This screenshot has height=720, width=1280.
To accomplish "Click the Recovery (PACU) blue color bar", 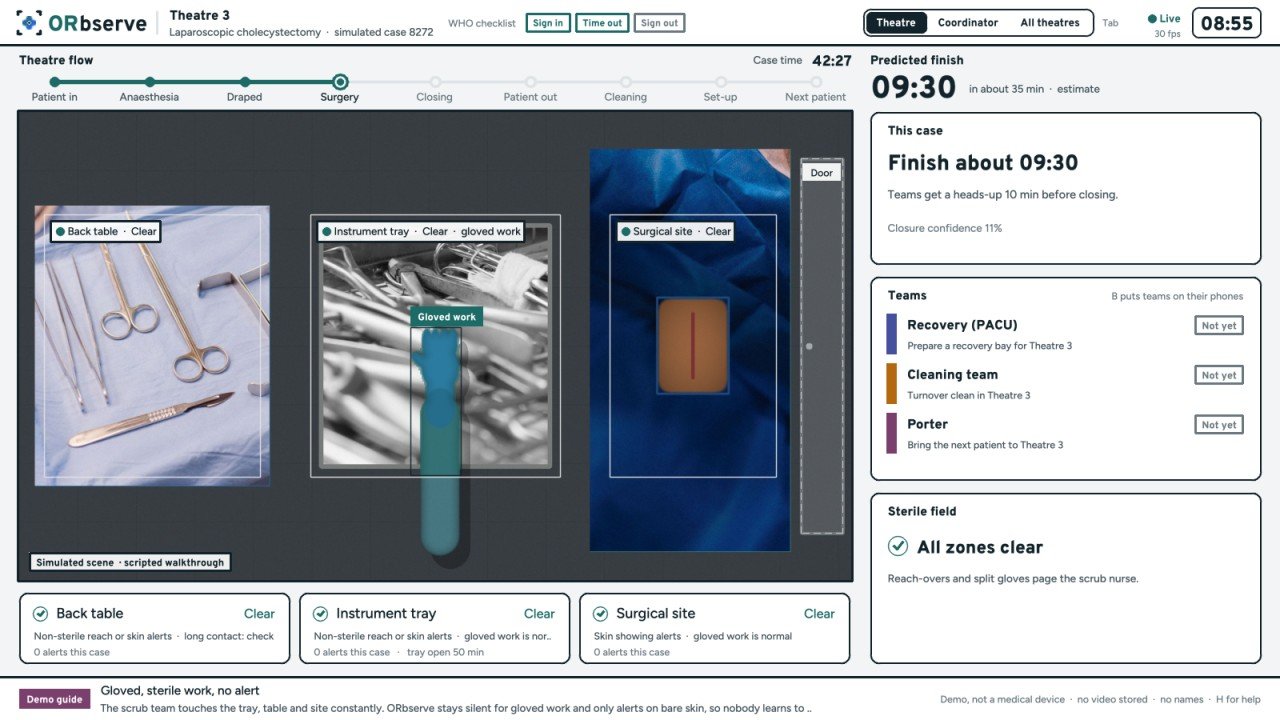I will click(x=892, y=334).
